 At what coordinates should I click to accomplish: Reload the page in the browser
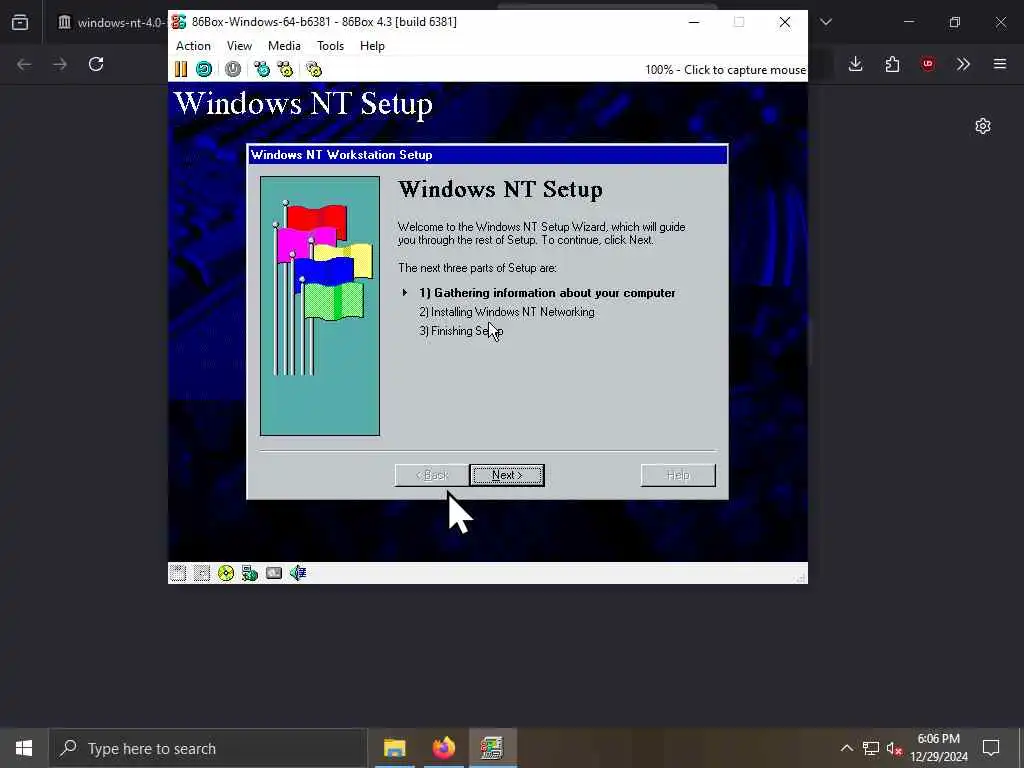[96, 64]
